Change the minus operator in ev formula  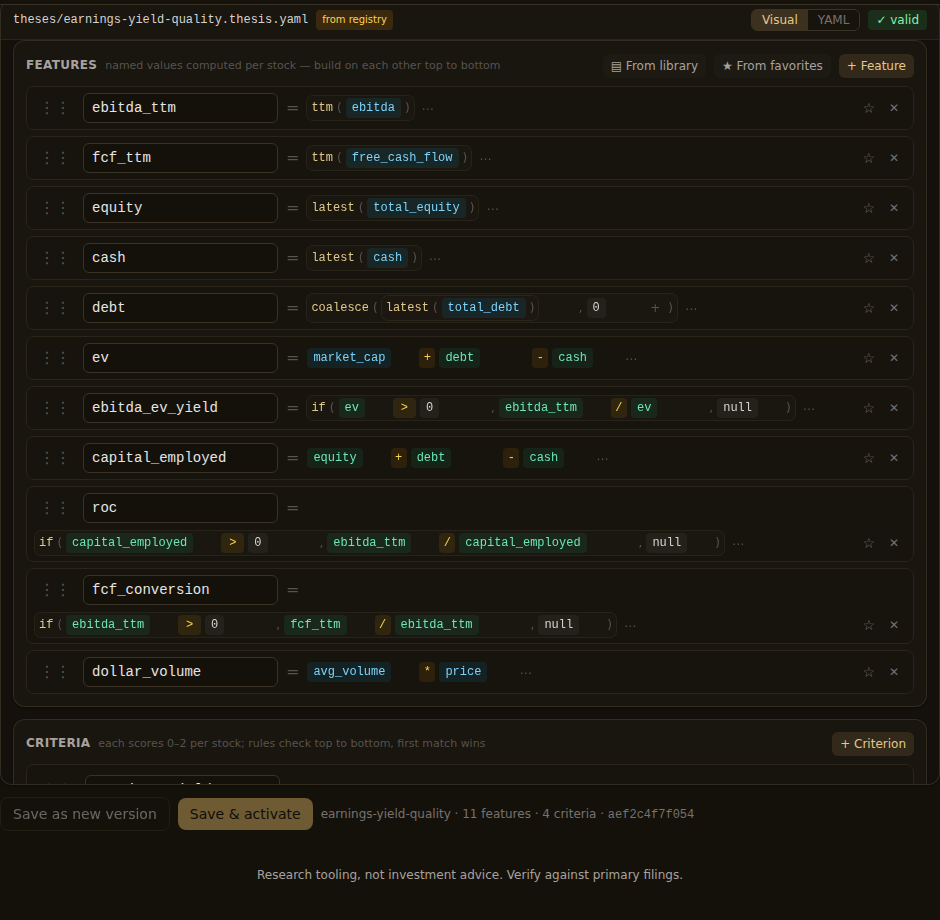coord(540,358)
